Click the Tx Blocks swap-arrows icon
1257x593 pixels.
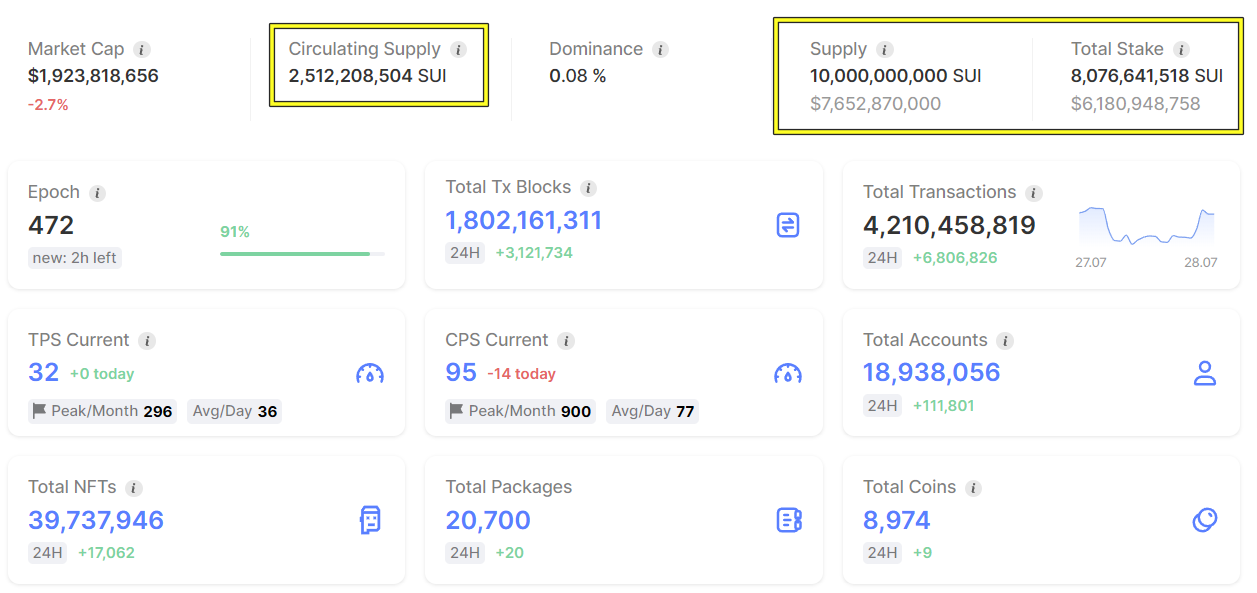[788, 225]
